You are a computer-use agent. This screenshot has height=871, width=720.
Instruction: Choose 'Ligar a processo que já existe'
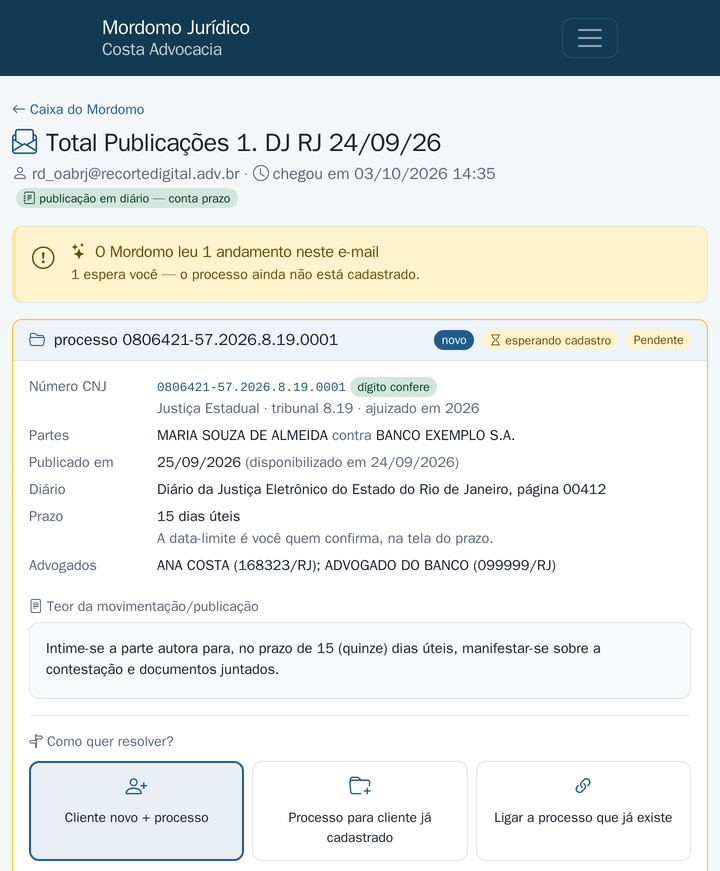(x=583, y=811)
